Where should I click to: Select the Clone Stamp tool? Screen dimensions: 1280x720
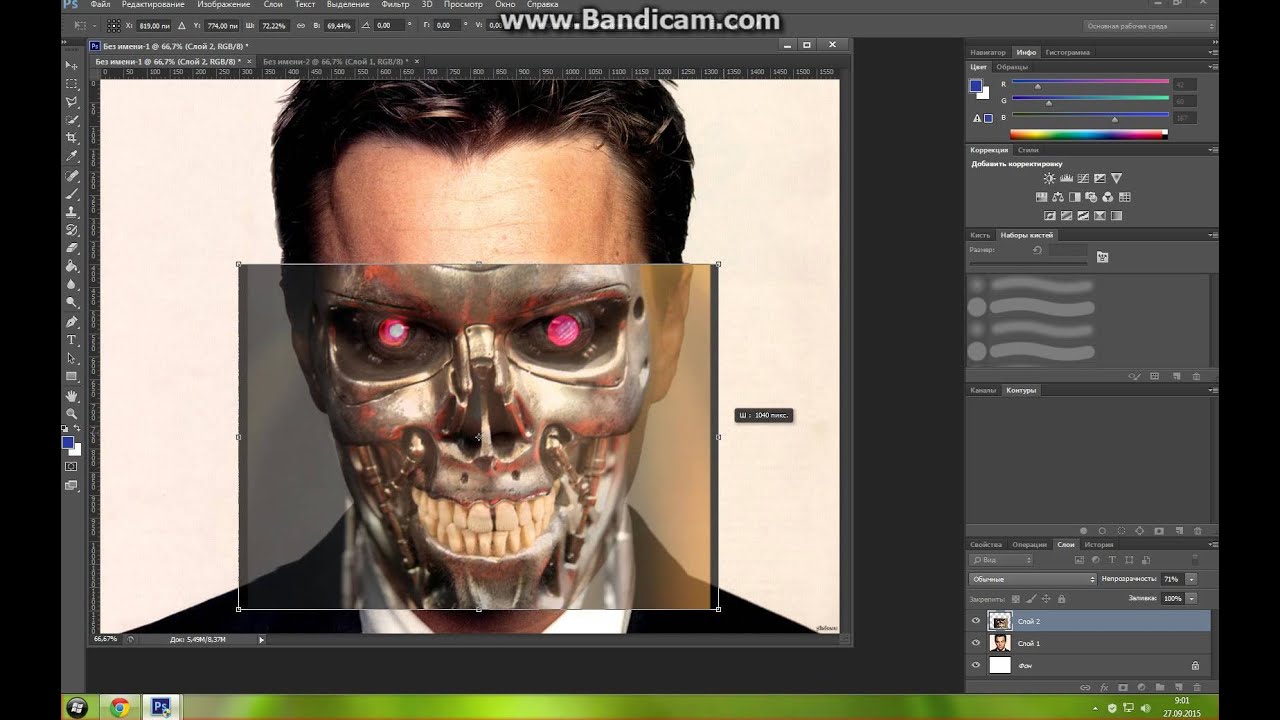[72, 211]
